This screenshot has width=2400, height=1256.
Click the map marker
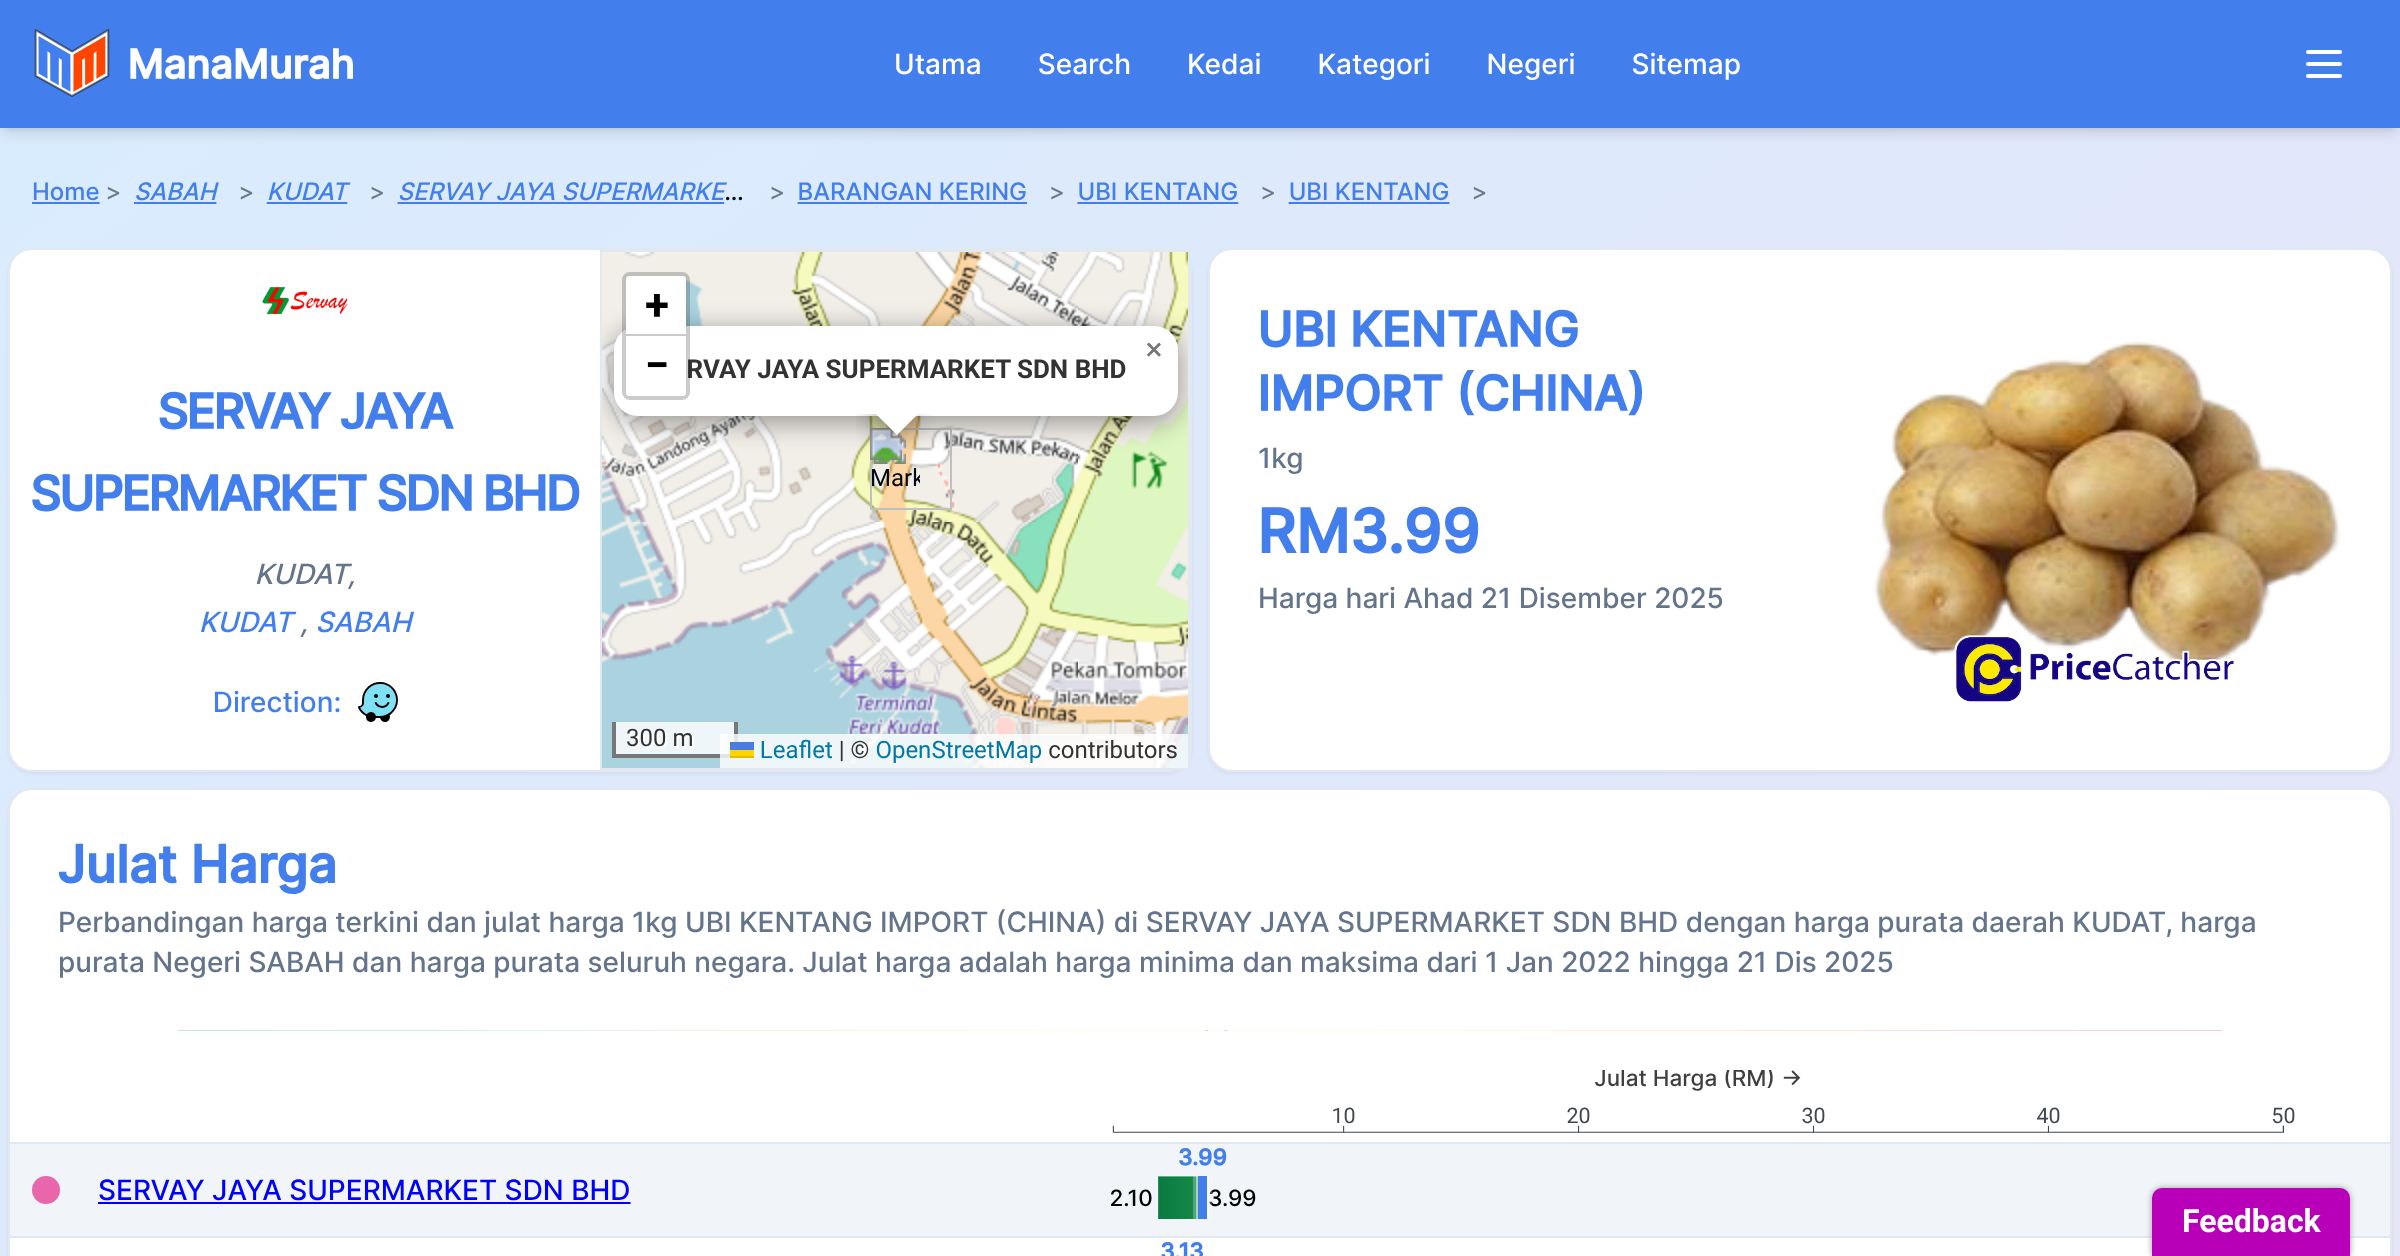click(887, 448)
